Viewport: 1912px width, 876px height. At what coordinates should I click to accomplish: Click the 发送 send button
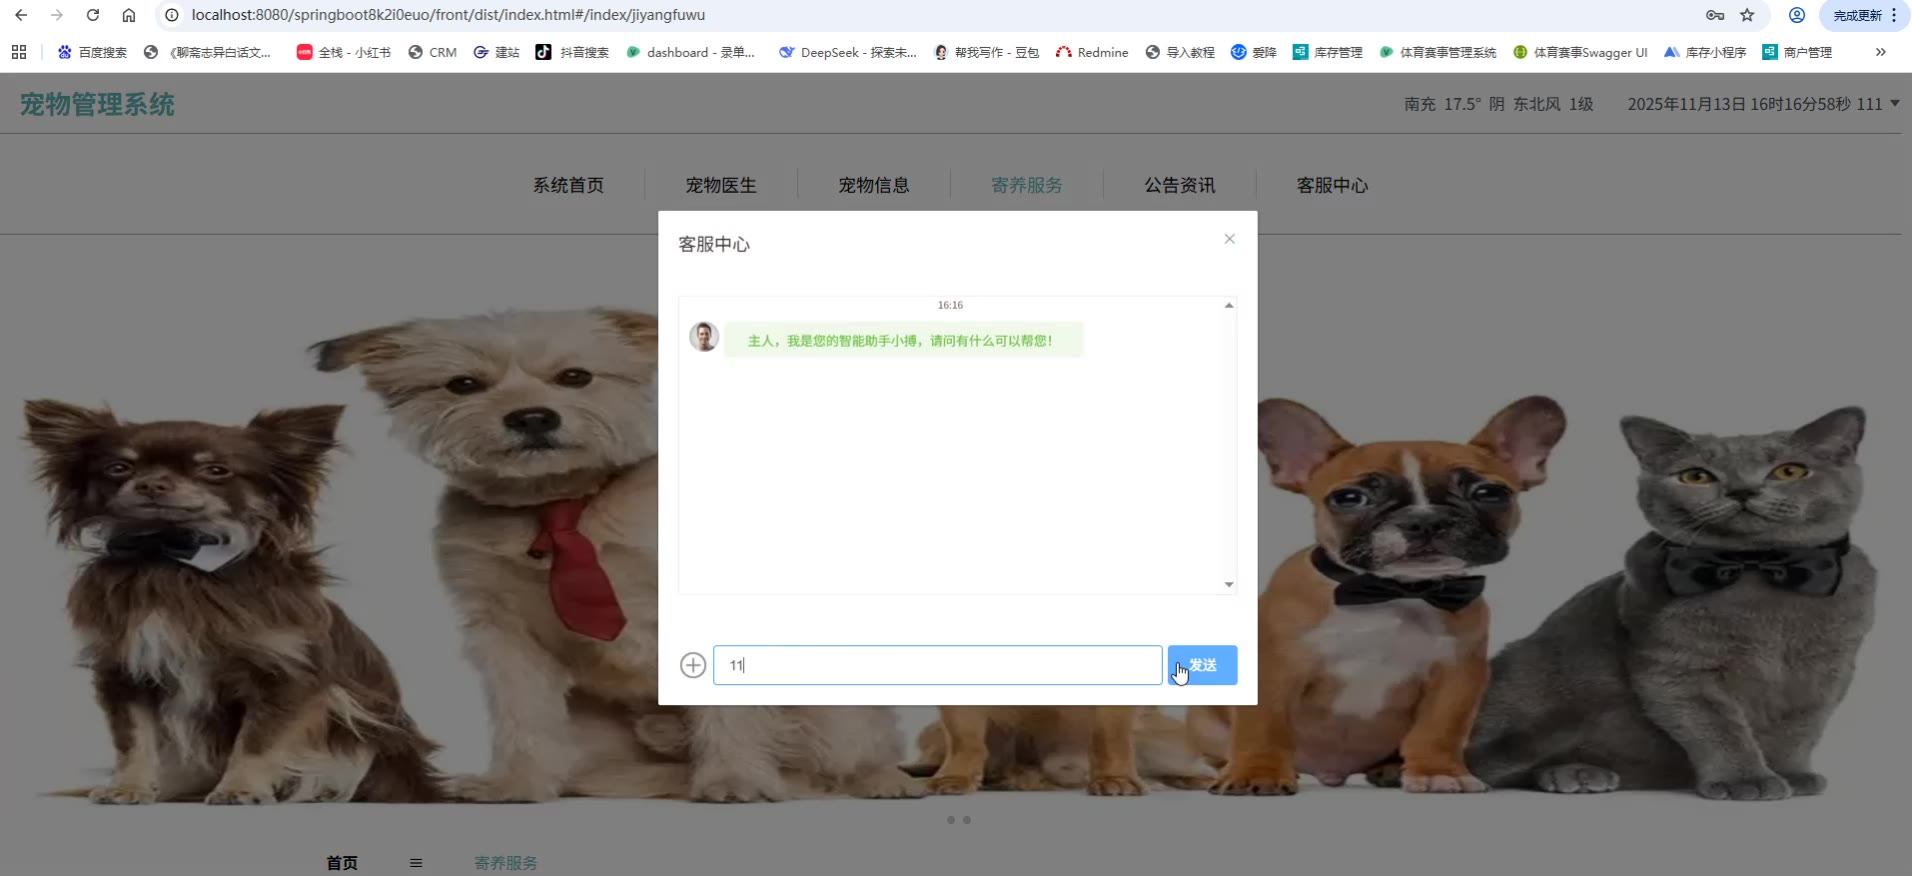click(x=1202, y=665)
